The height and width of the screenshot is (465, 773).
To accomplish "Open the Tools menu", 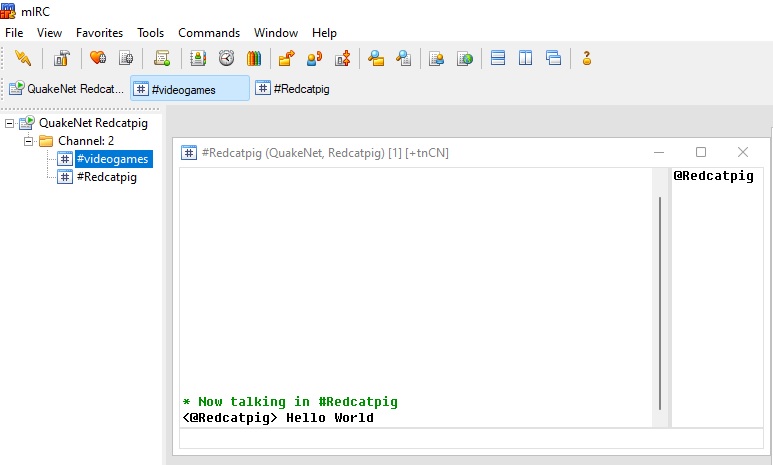I will (150, 33).
